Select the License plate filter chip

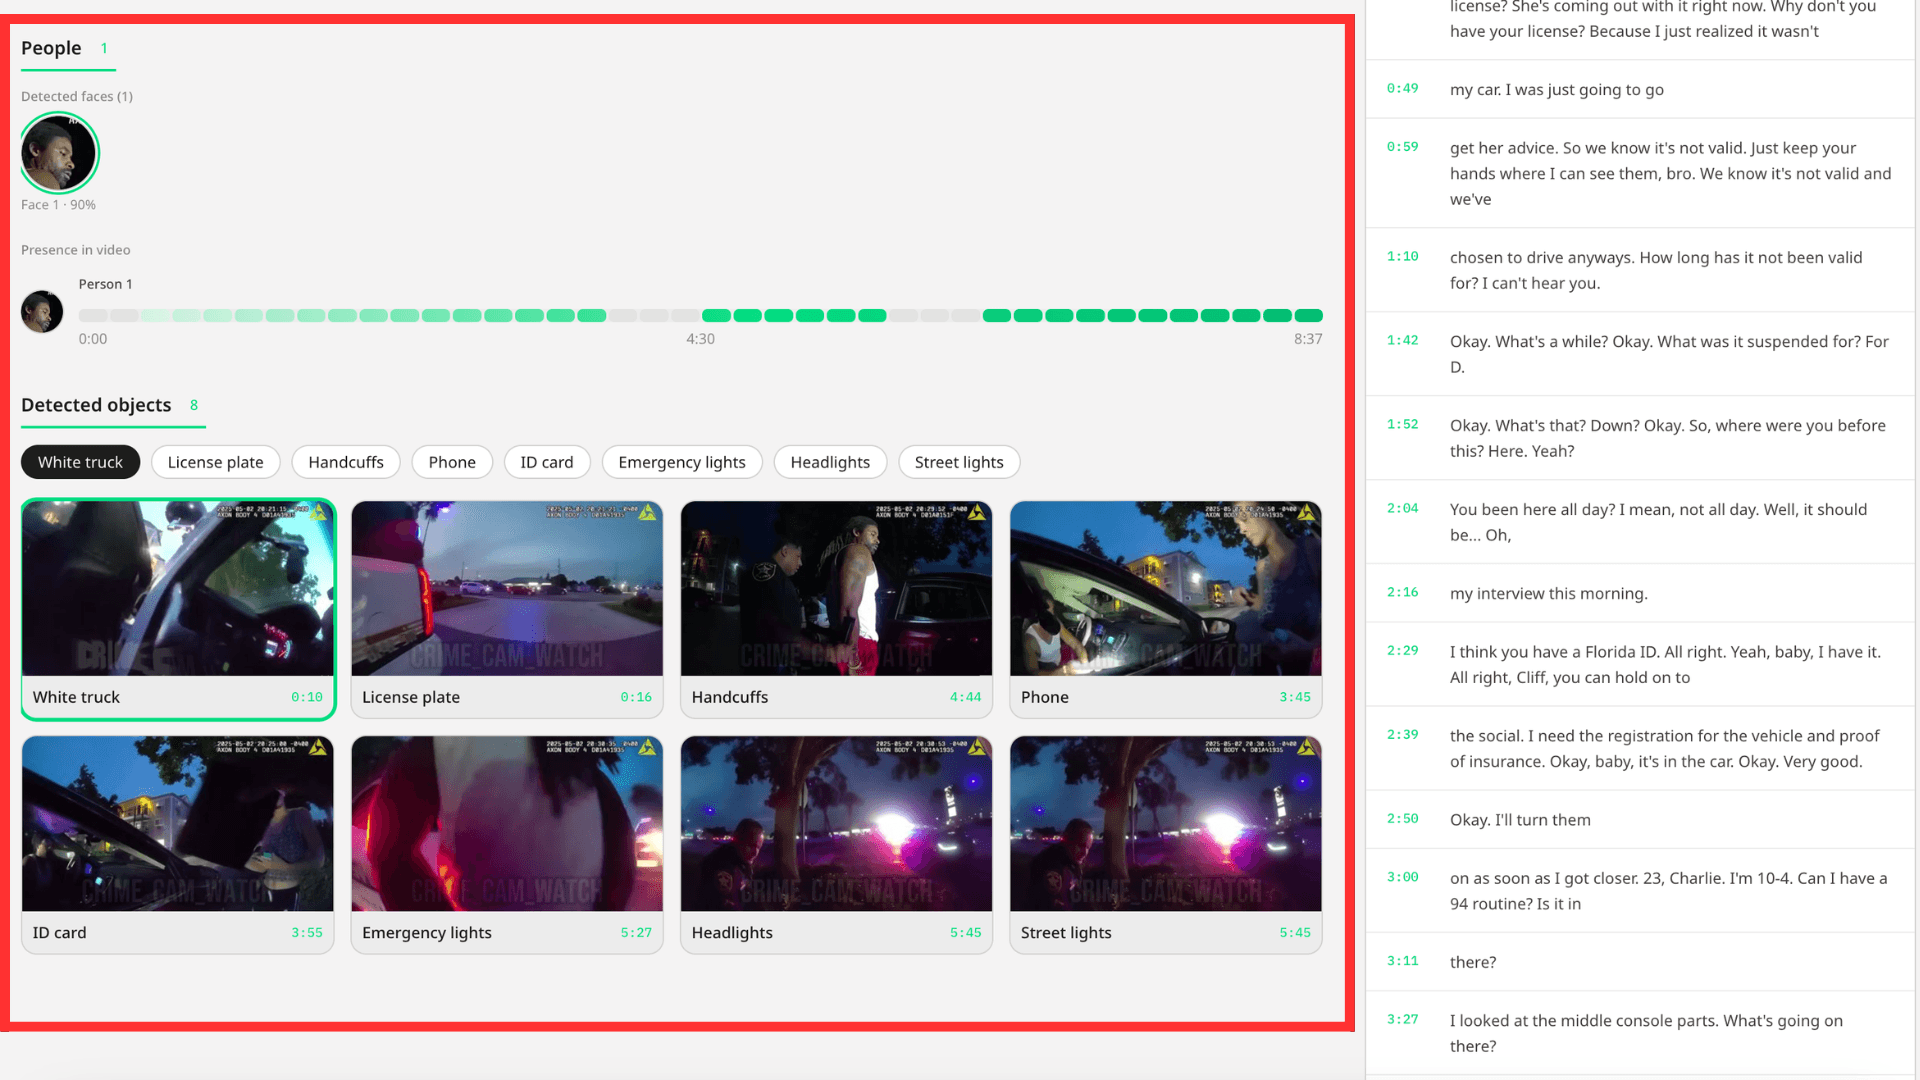click(215, 462)
